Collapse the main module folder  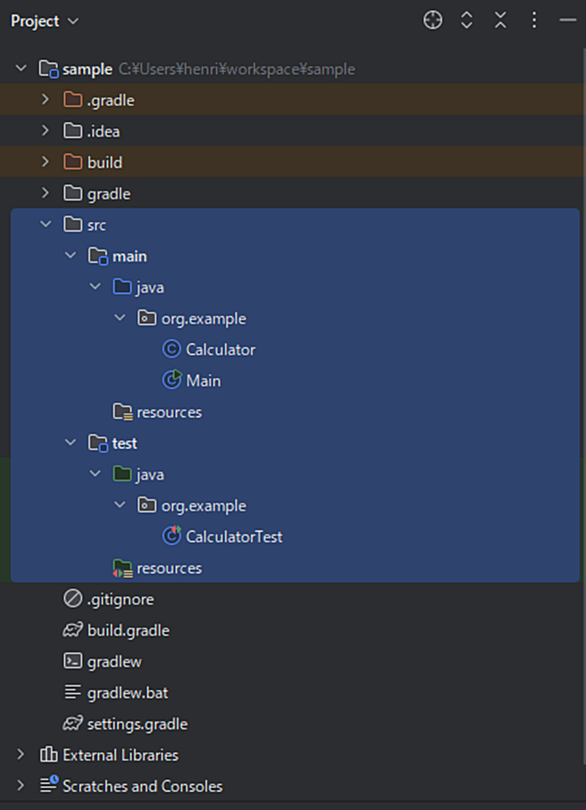tap(70, 255)
